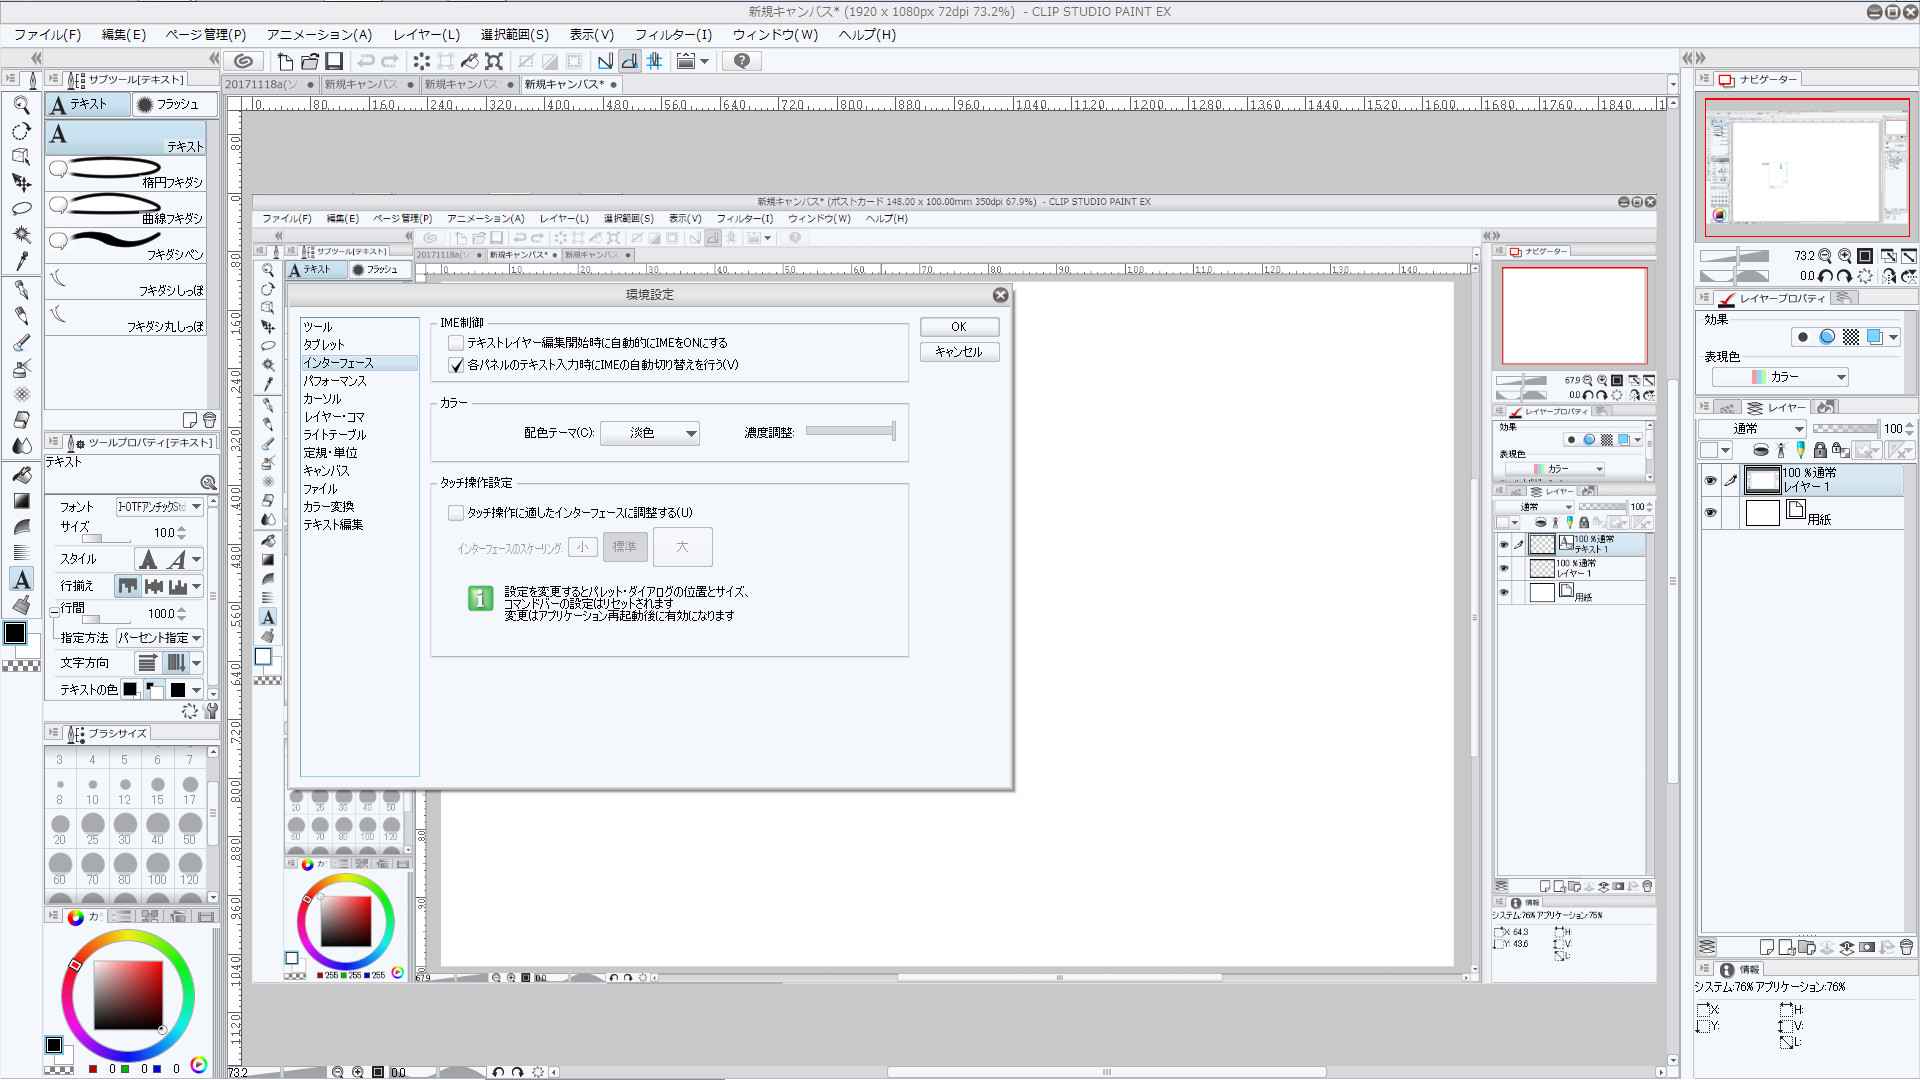The image size is (1920, 1080).
Task: Switch to 20171118a document tab
Action: click(x=262, y=85)
